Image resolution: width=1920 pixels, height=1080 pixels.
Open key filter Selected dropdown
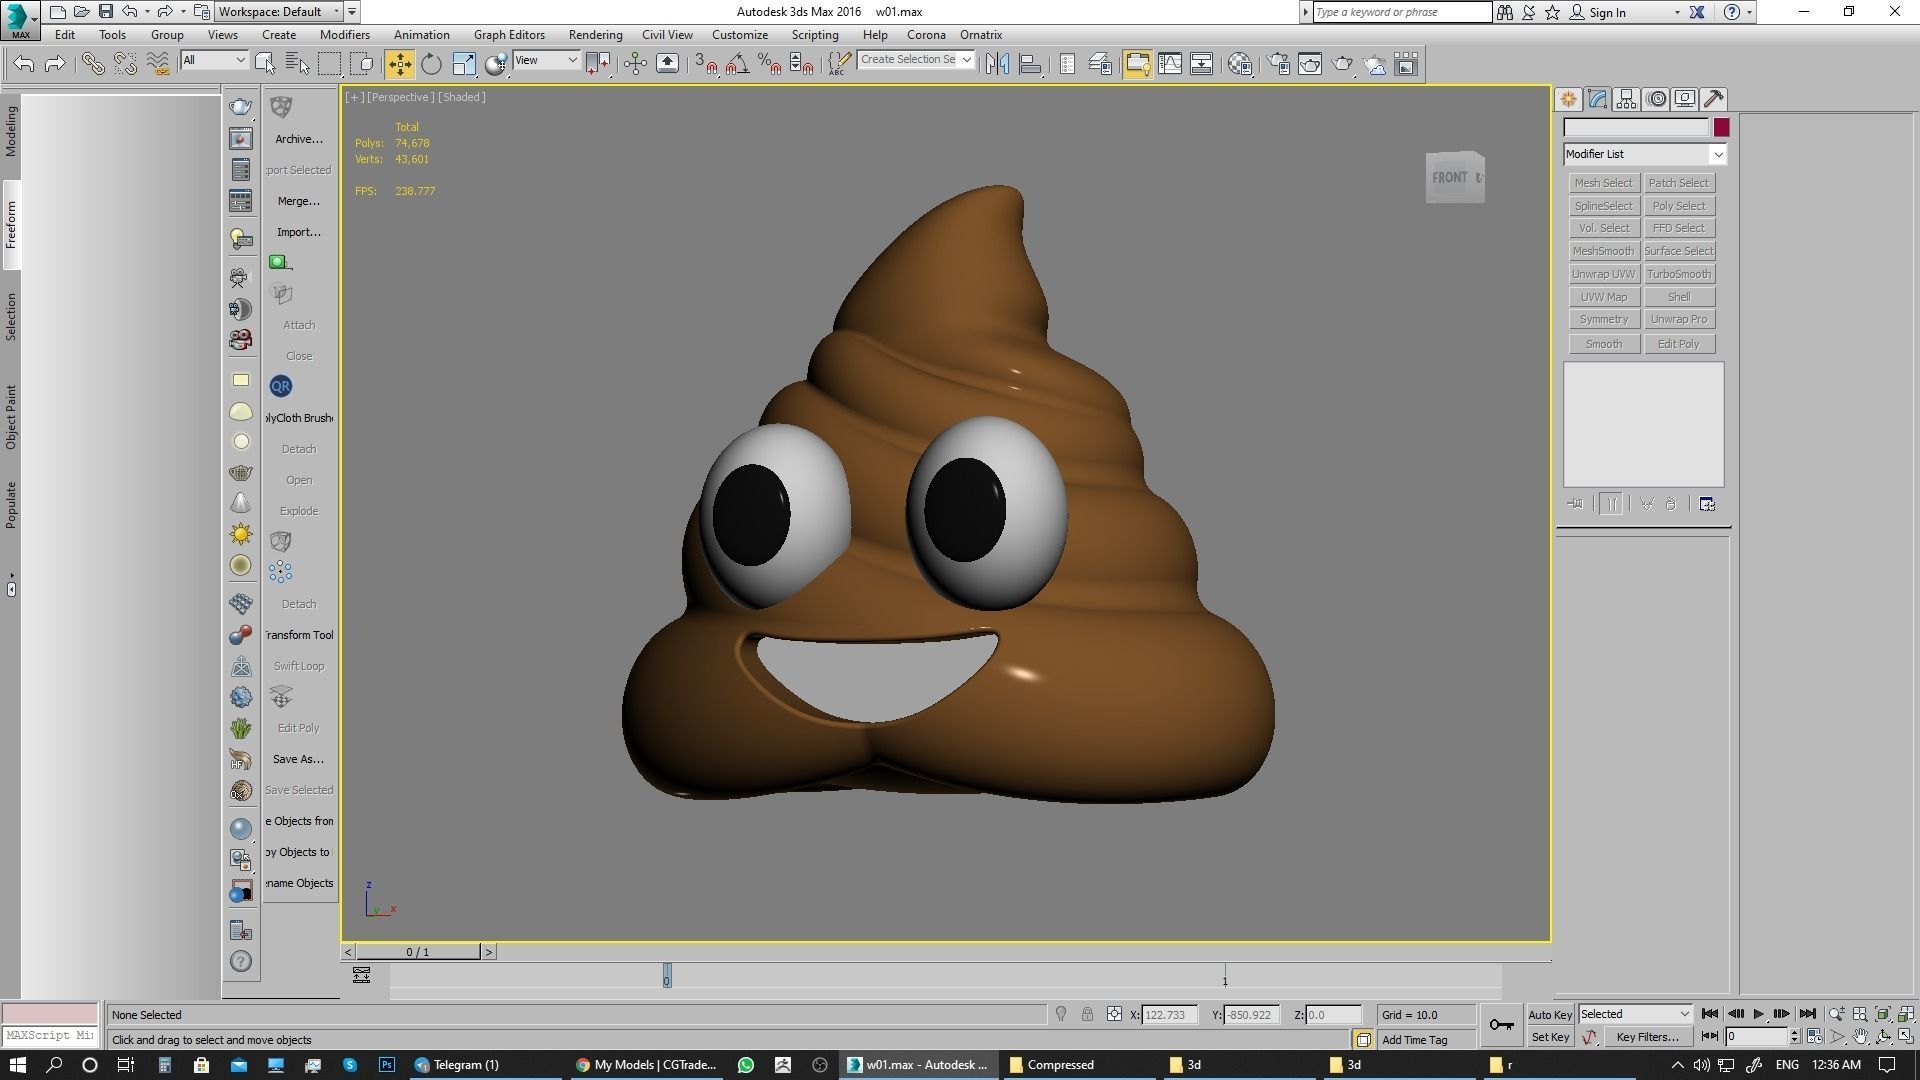pos(1635,1014)
